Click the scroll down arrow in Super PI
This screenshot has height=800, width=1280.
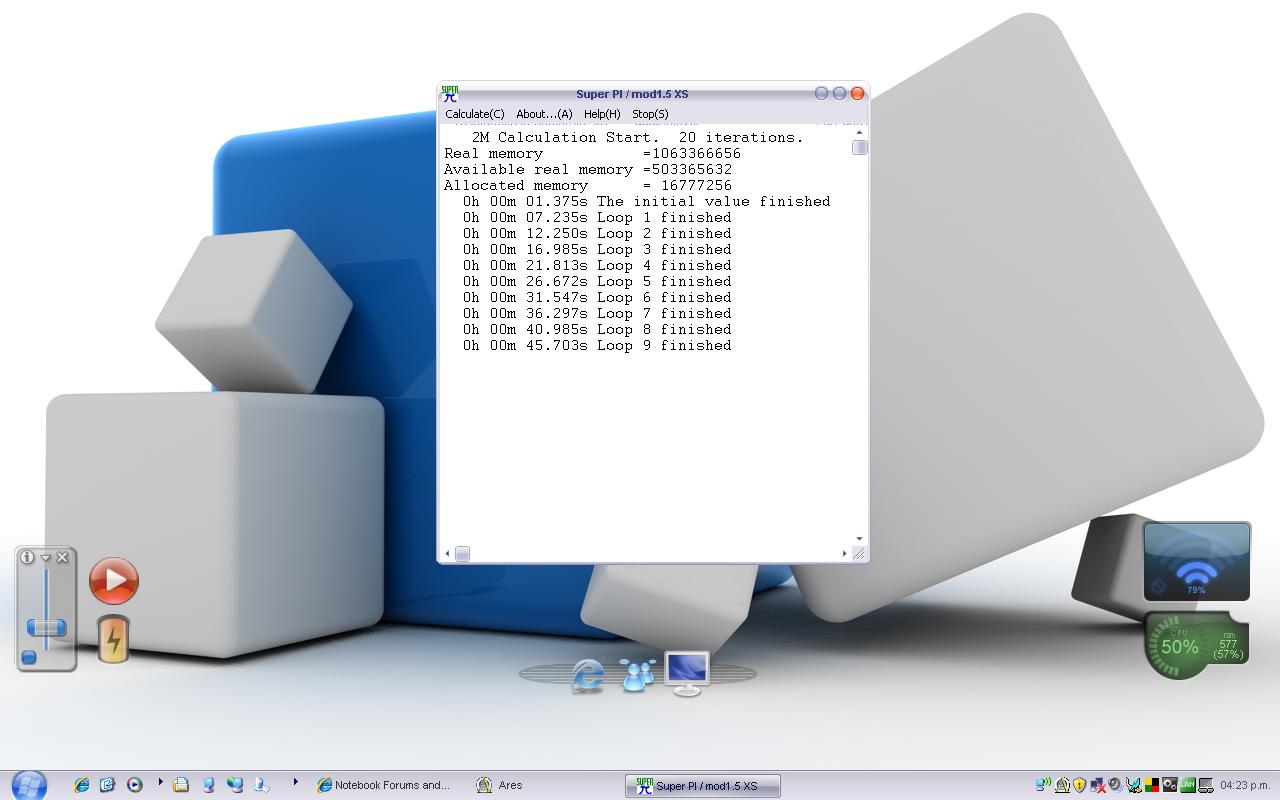(x=859, y=539)
